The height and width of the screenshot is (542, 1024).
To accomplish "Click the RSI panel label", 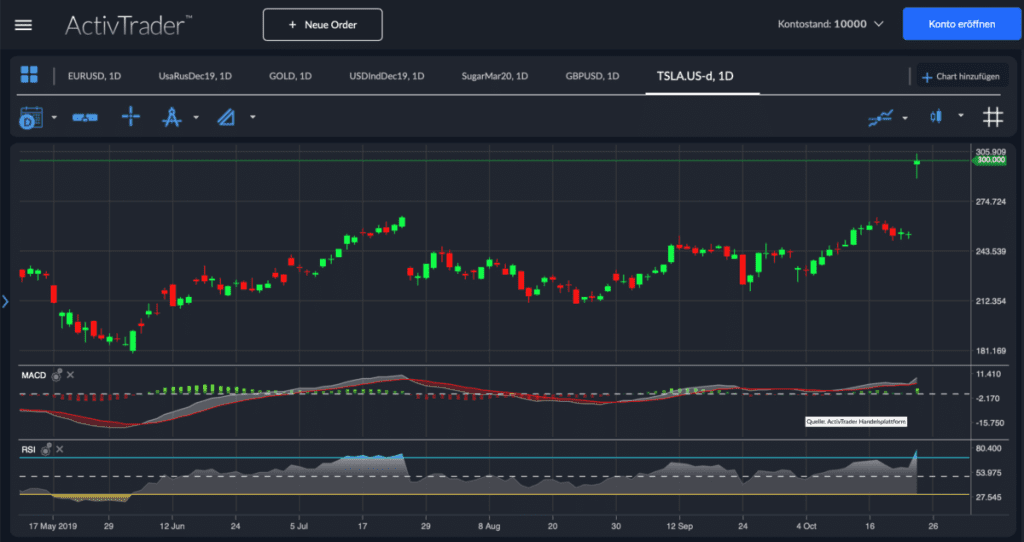I will [x=28, y=449].
